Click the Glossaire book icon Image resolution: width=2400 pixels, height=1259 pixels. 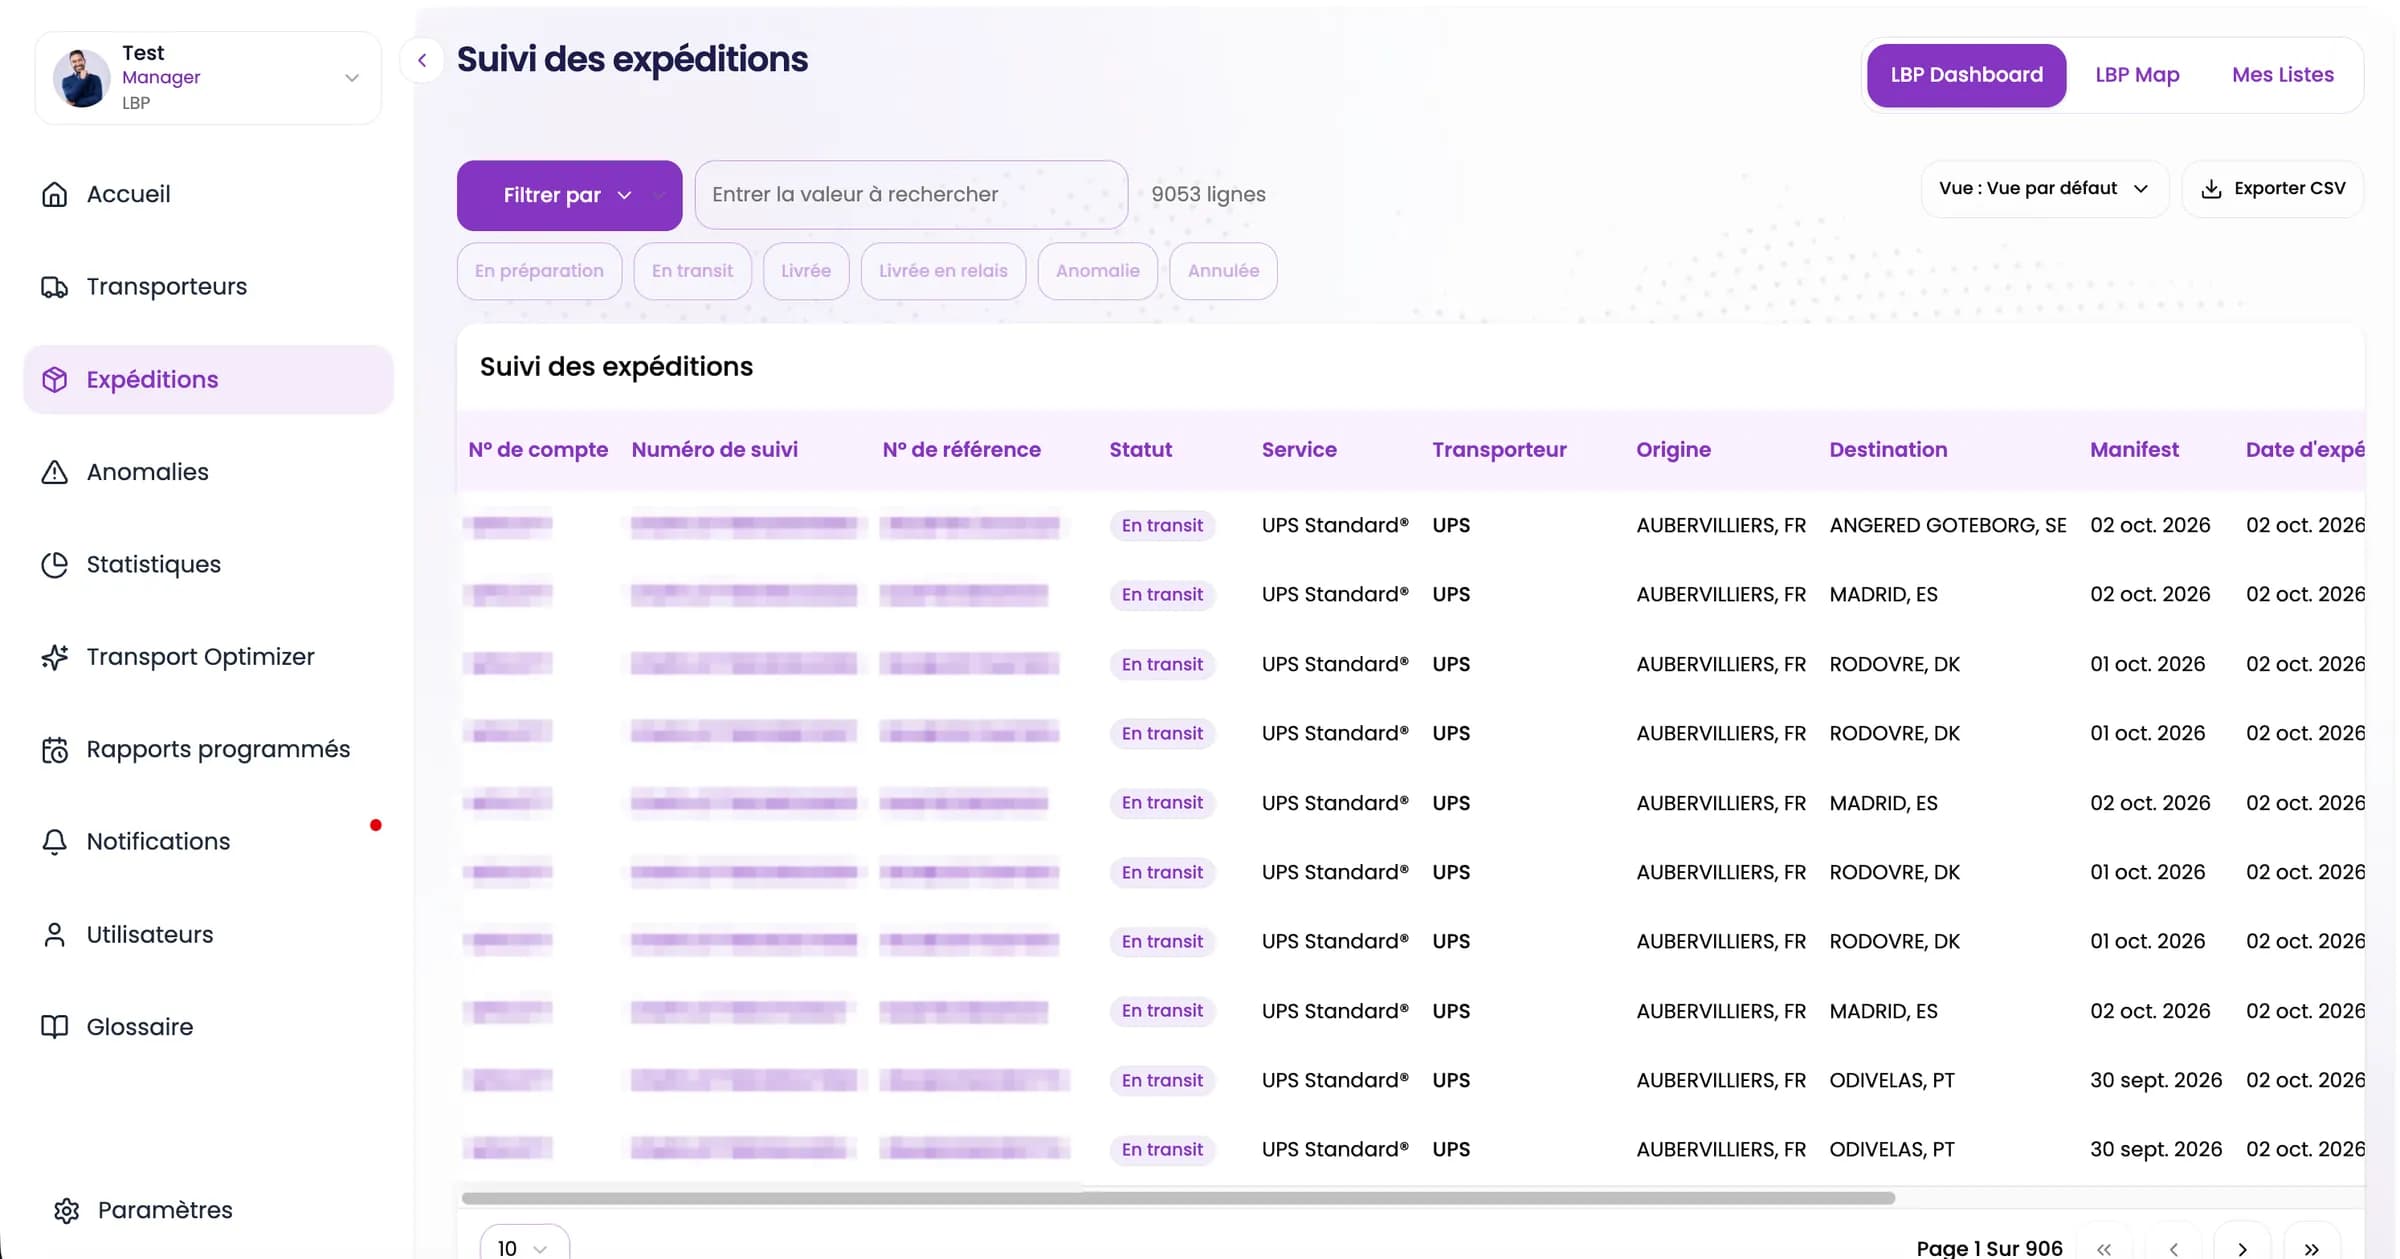(x=54, y=1027)
